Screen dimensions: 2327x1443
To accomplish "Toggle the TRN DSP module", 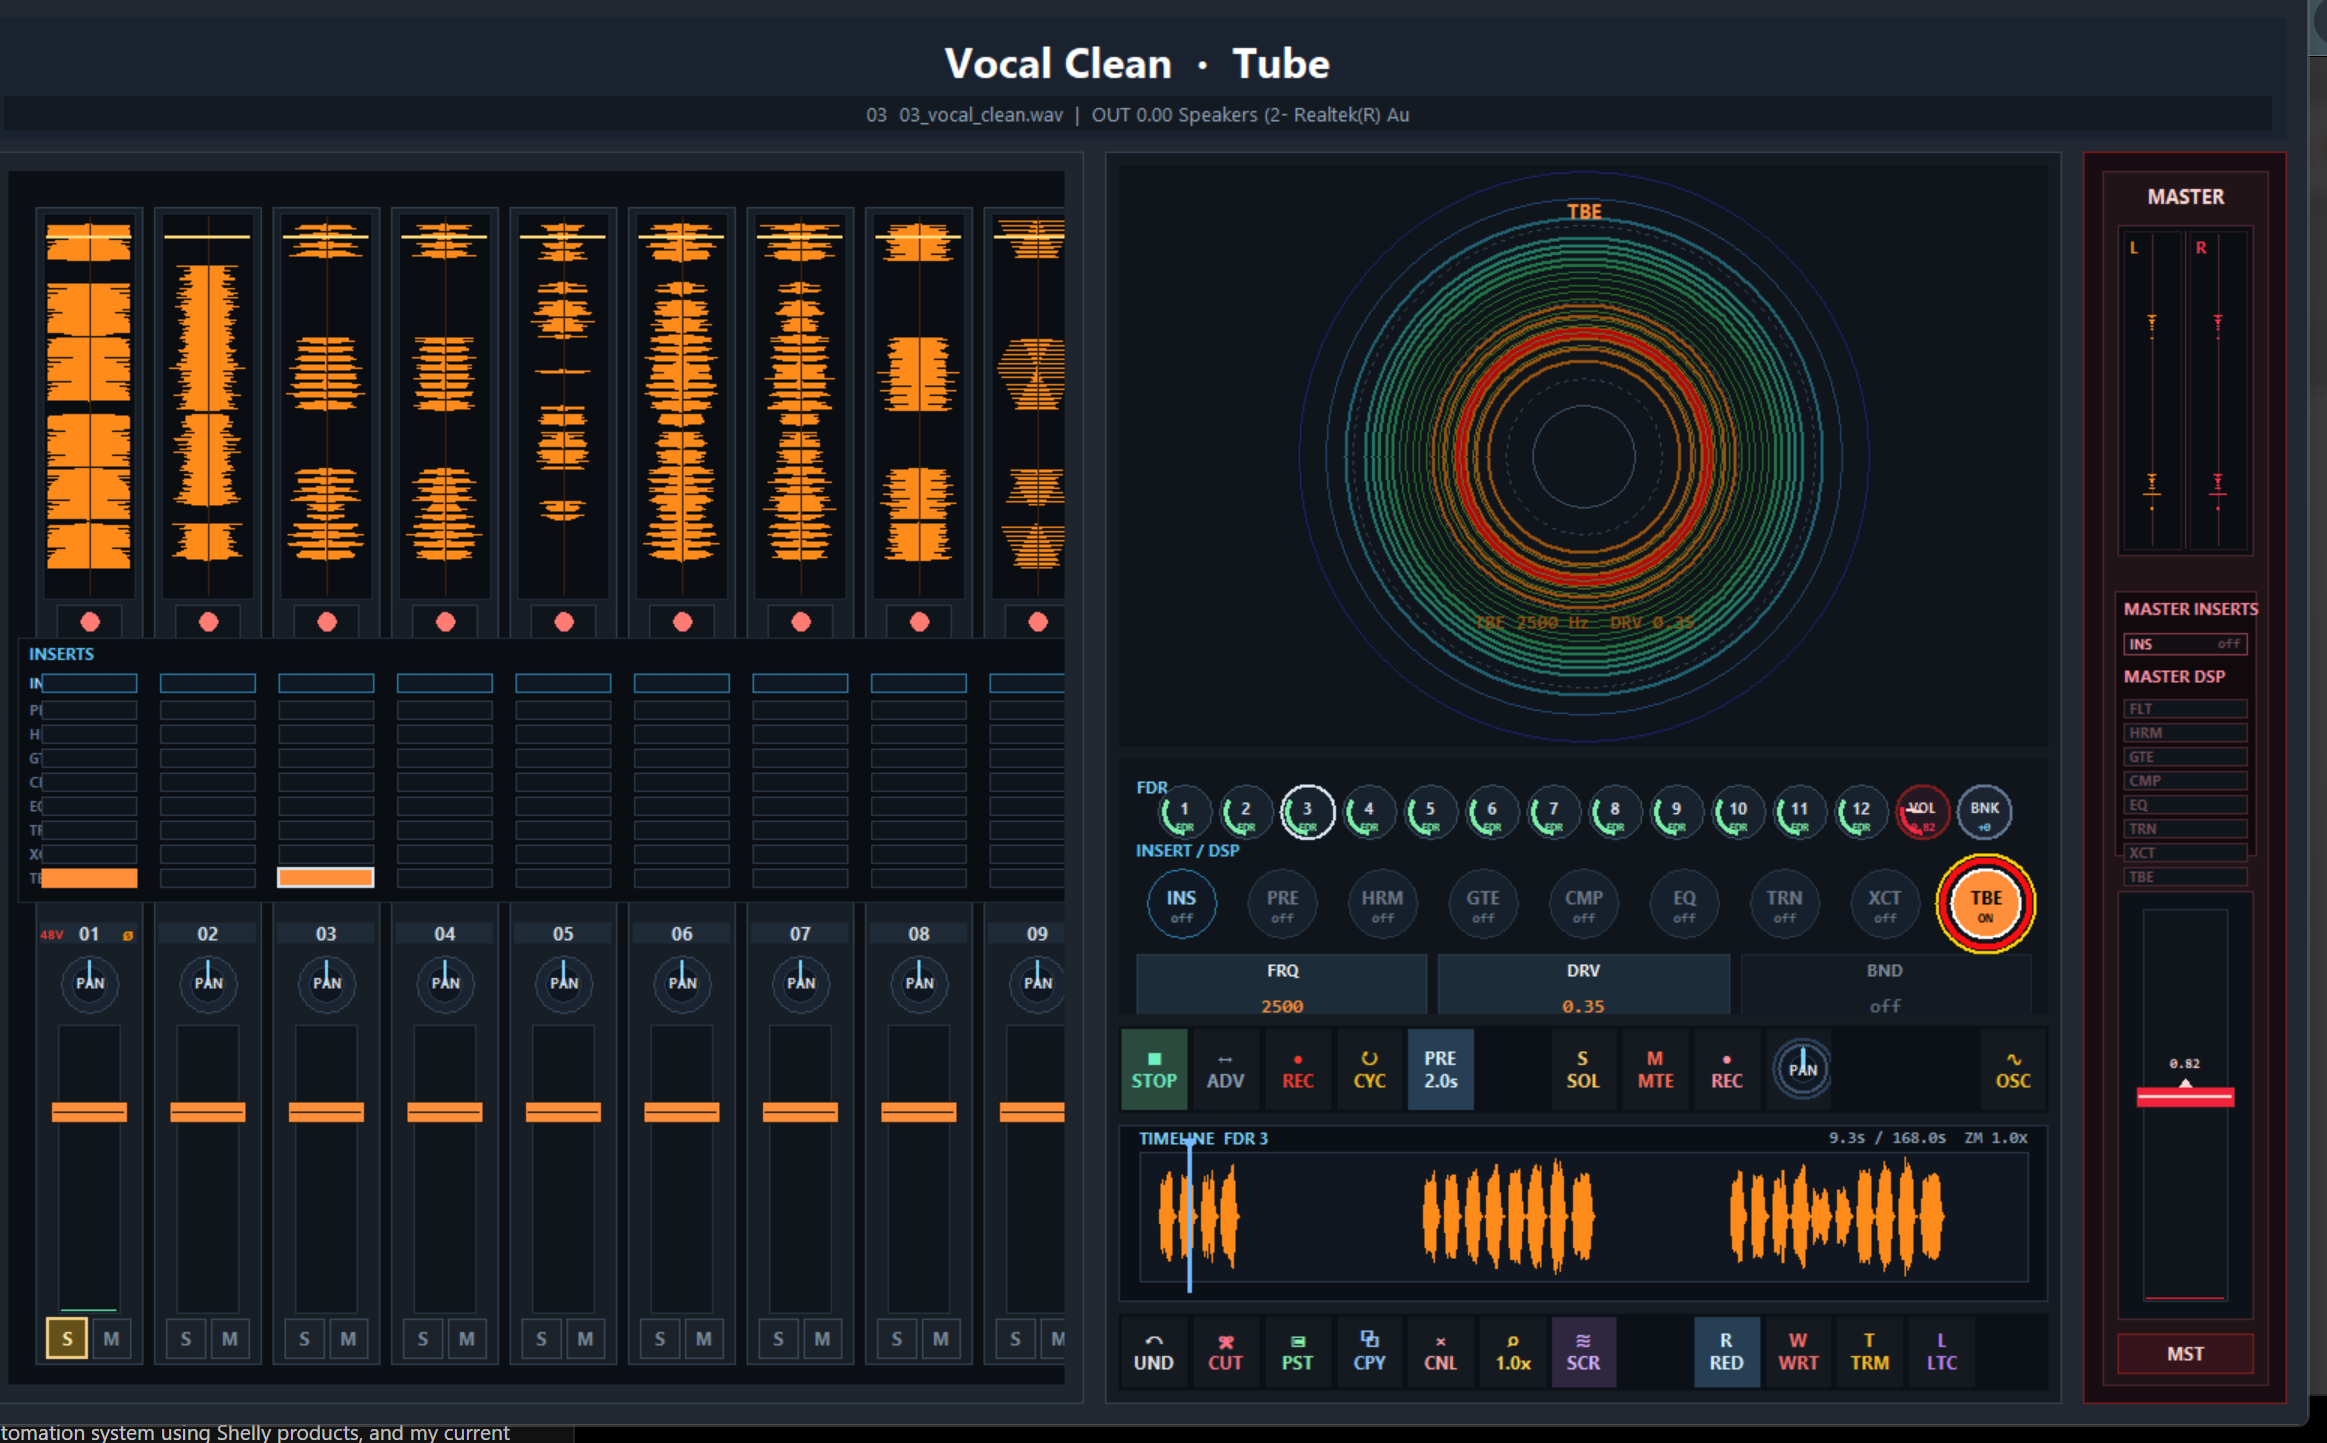I will coord(1784,904).
